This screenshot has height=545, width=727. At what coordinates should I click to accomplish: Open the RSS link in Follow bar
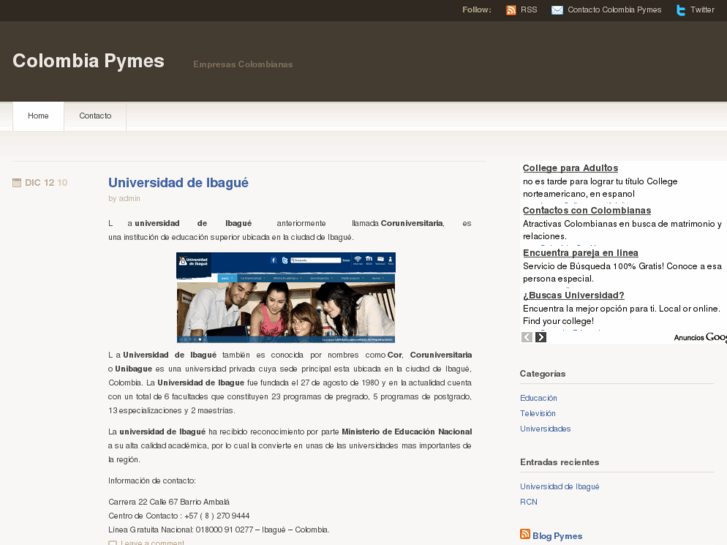[529, 10]
